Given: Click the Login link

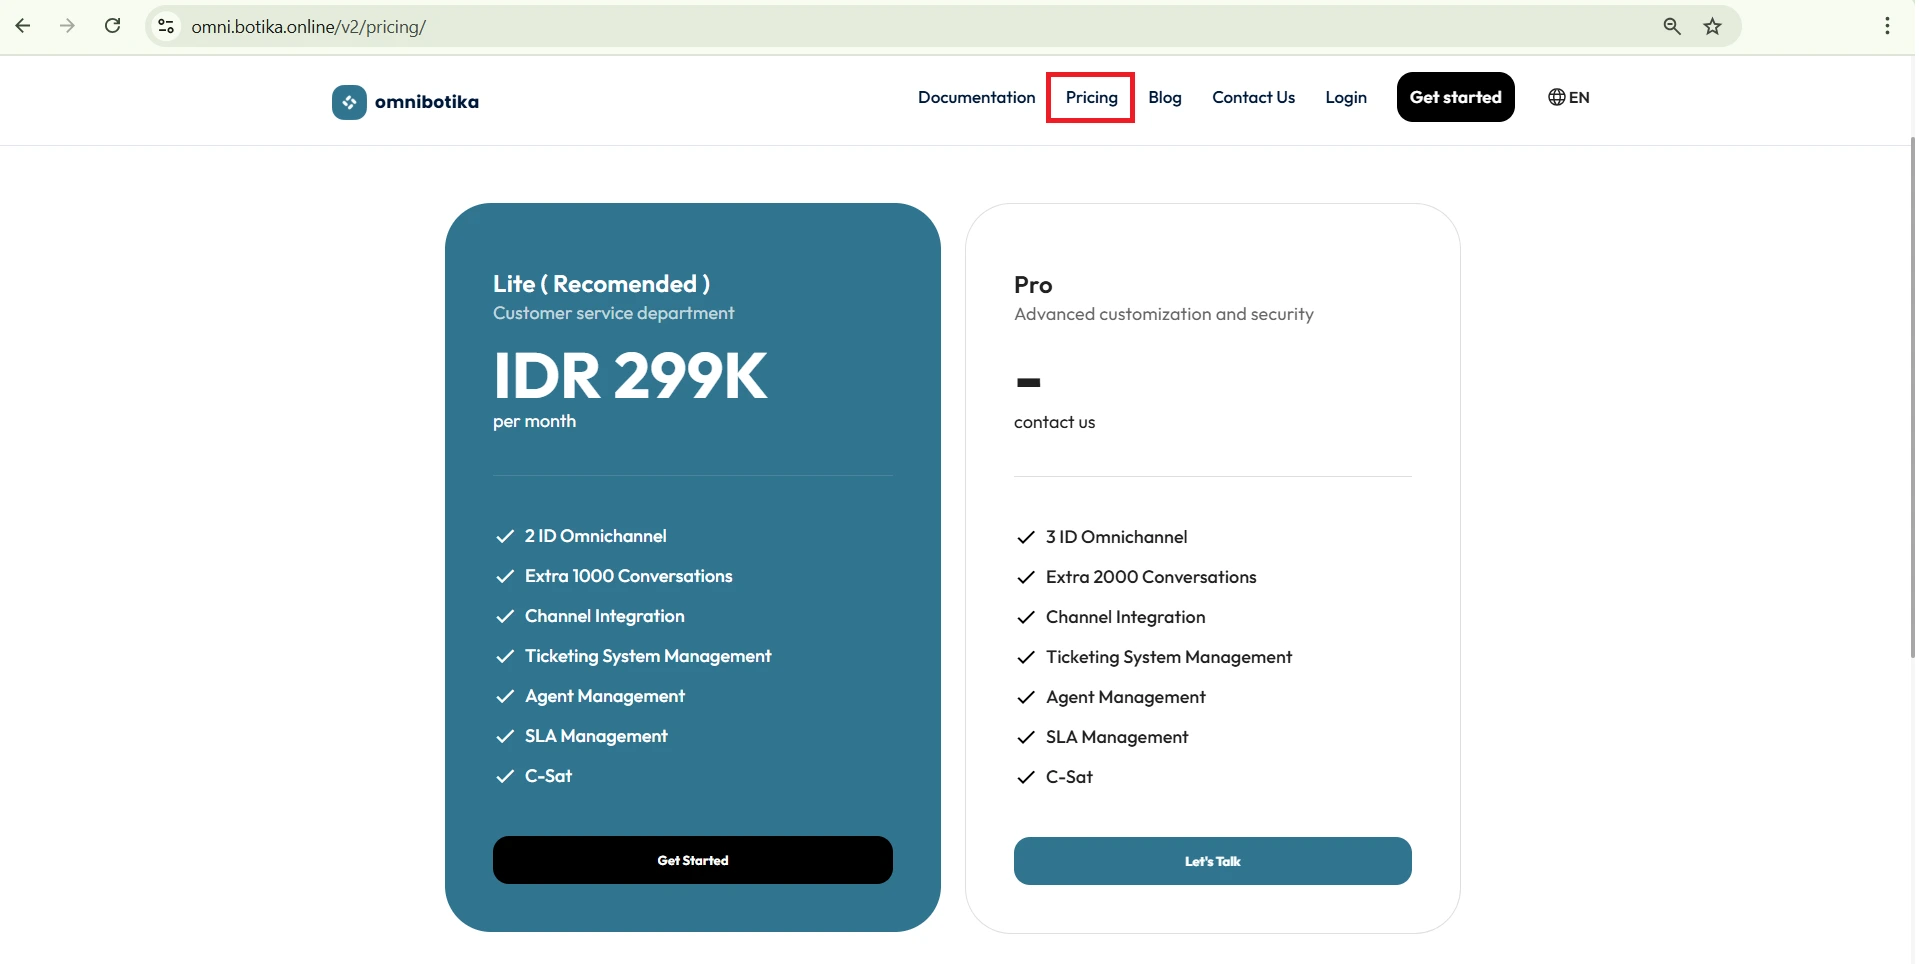Looking at the screenshot, I should pos(1345,98).
